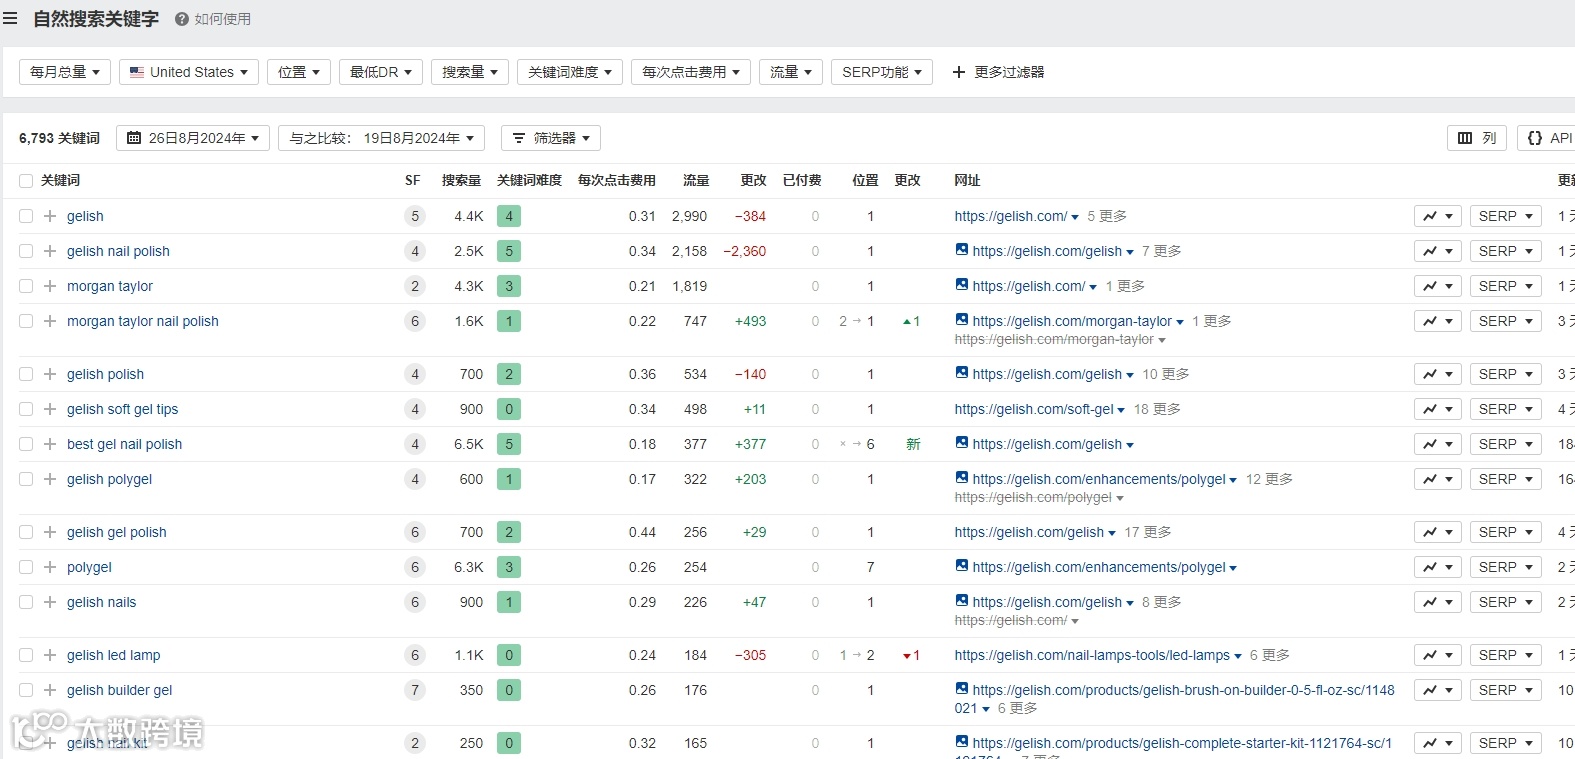Click the 如何使用 help link
1575x759 pixels.
coord(223,19)
